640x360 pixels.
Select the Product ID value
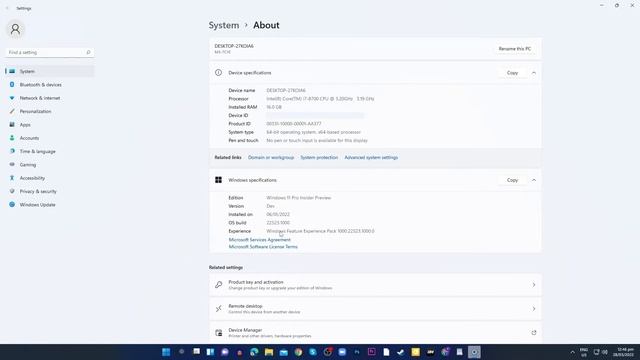tap(293, 124)
